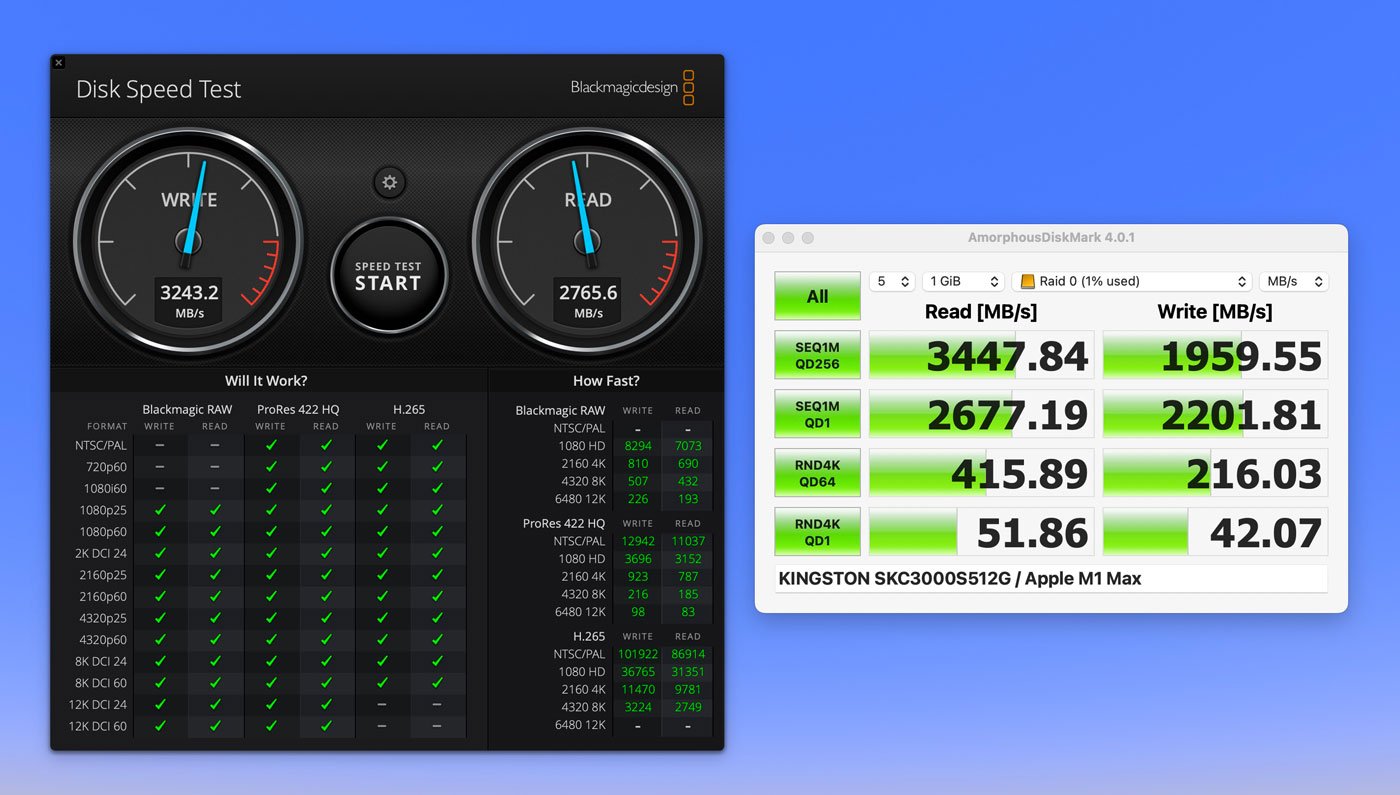Click H.265 NTSC/PAL write value 101922

pos(636,654)
